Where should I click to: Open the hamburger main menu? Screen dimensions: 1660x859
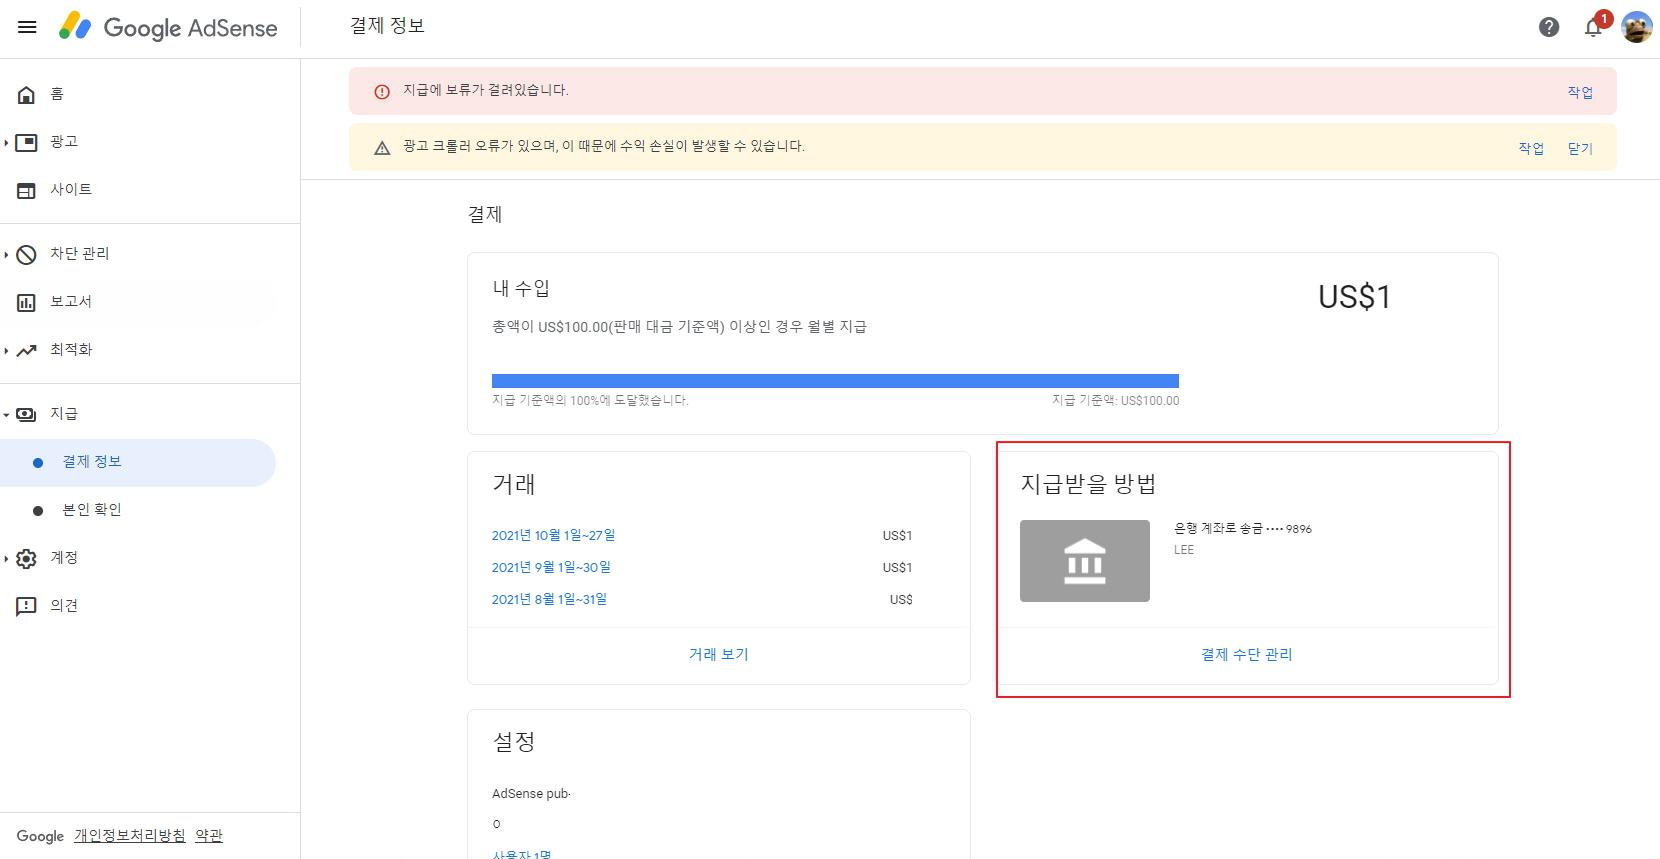27,27
